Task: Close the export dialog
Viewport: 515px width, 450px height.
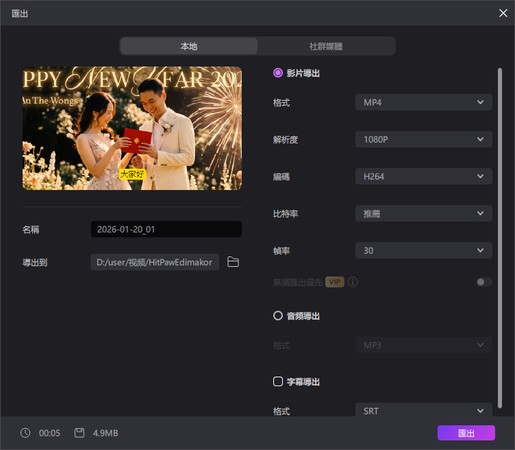Action: (x=503, y=13)
